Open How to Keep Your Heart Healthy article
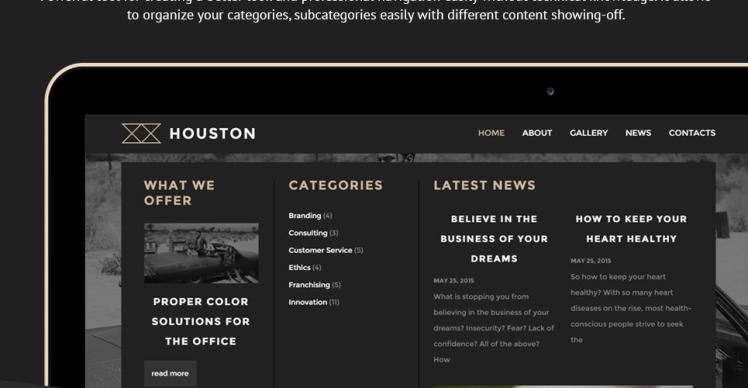 pyautogui.click(x=631, y=229)
